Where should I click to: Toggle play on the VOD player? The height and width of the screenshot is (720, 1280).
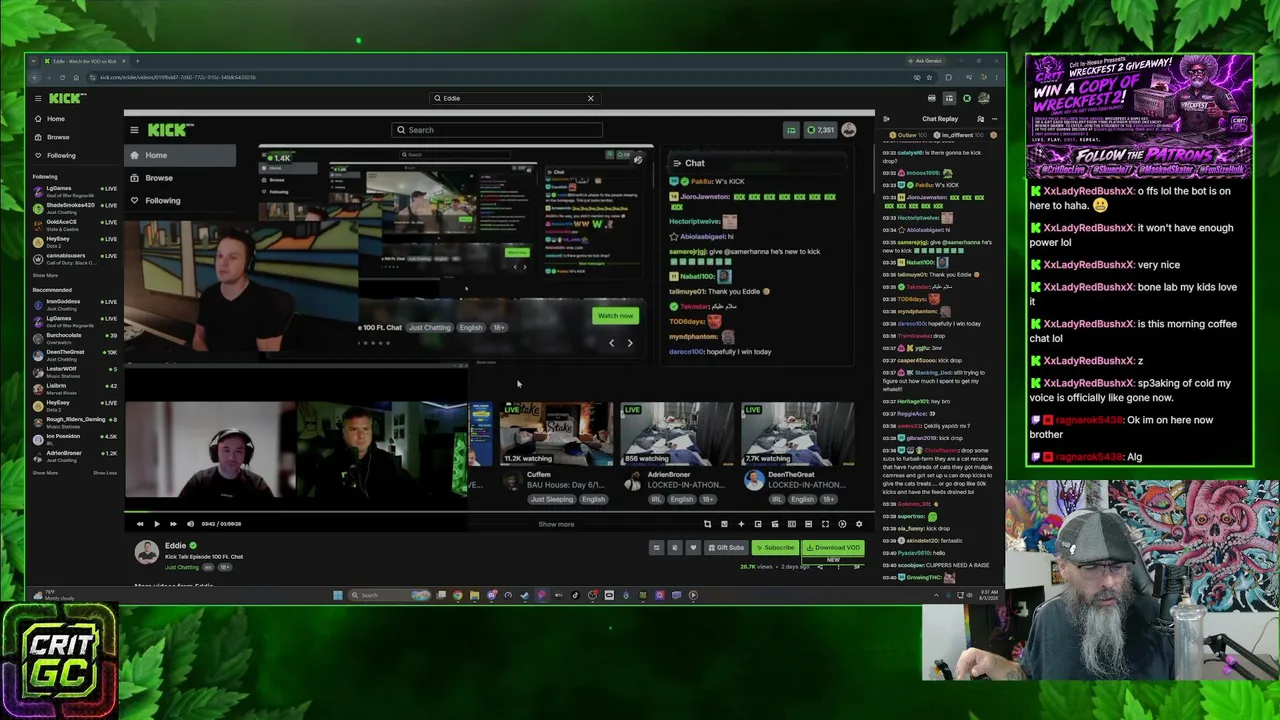coord(156,524)
